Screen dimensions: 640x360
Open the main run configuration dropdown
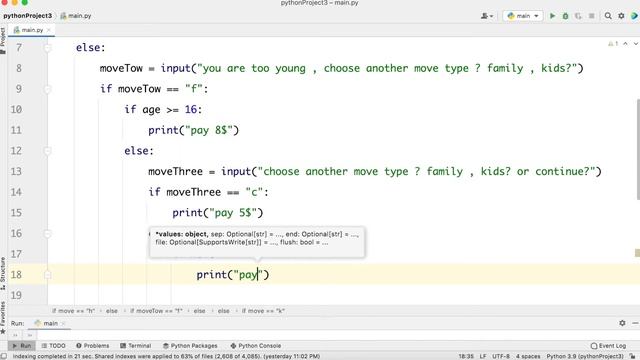click(523, 16)
